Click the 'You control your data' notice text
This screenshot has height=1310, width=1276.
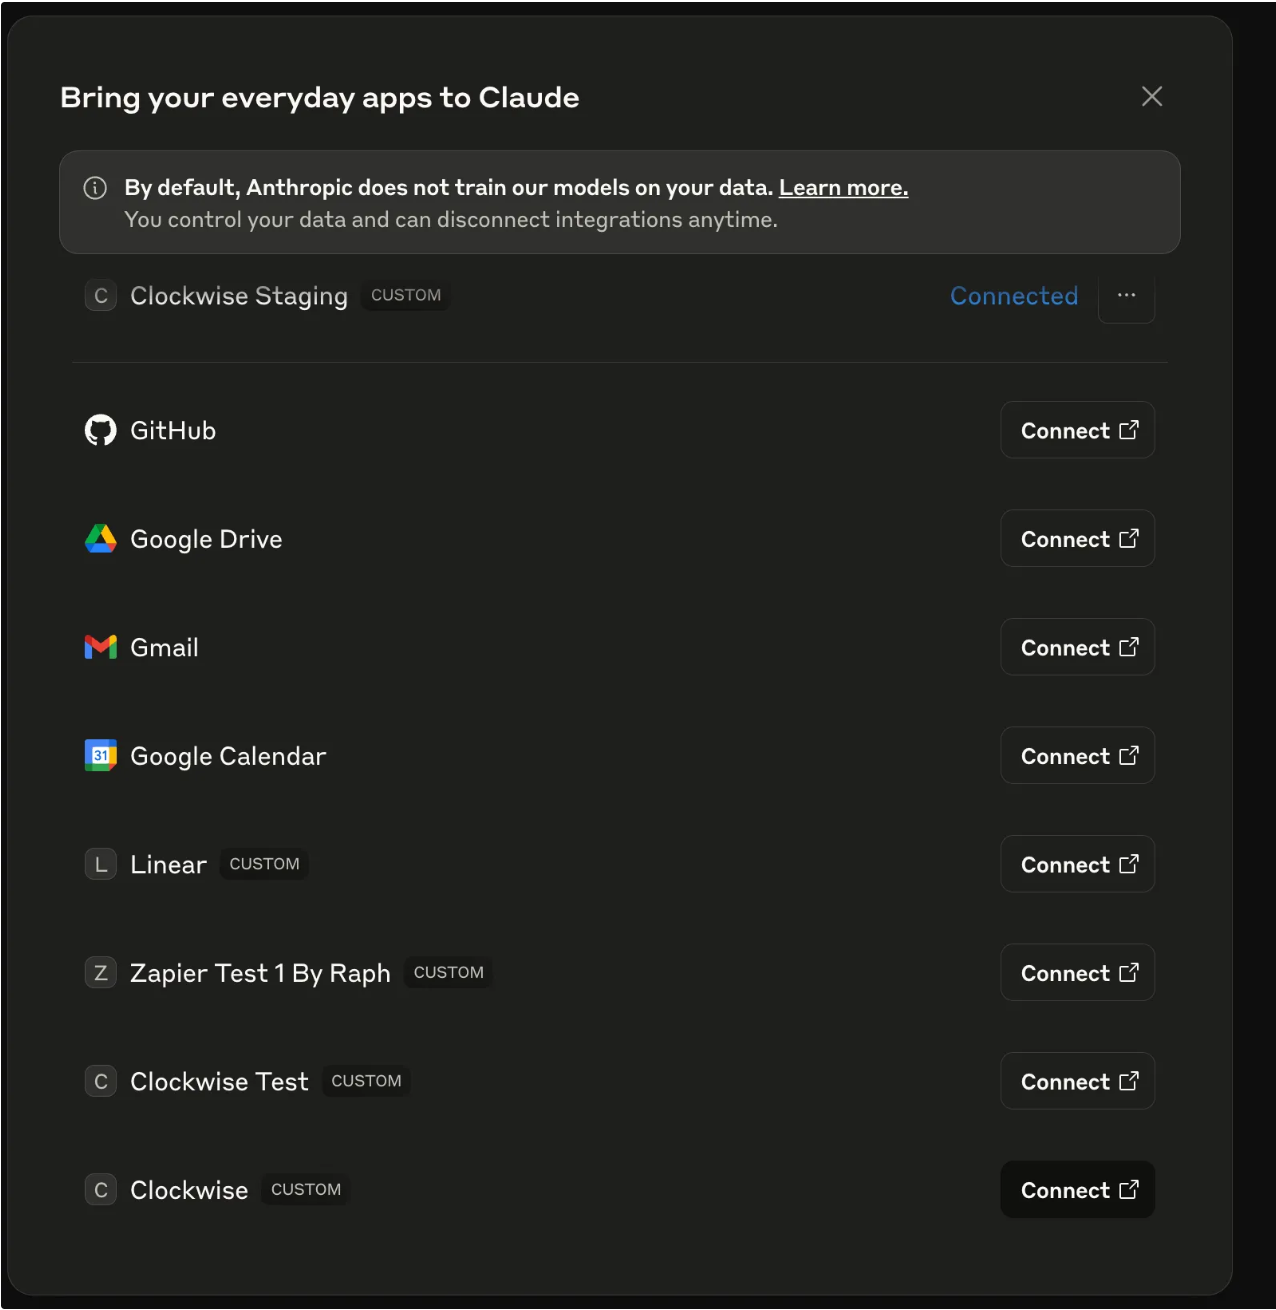(451, 219)
